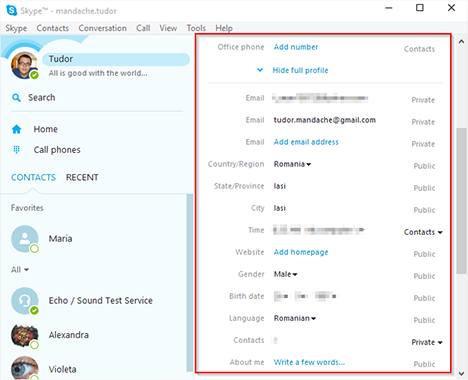468x380 pixels.
Task: Select Maria in Favorites
Action: (60, 239)
